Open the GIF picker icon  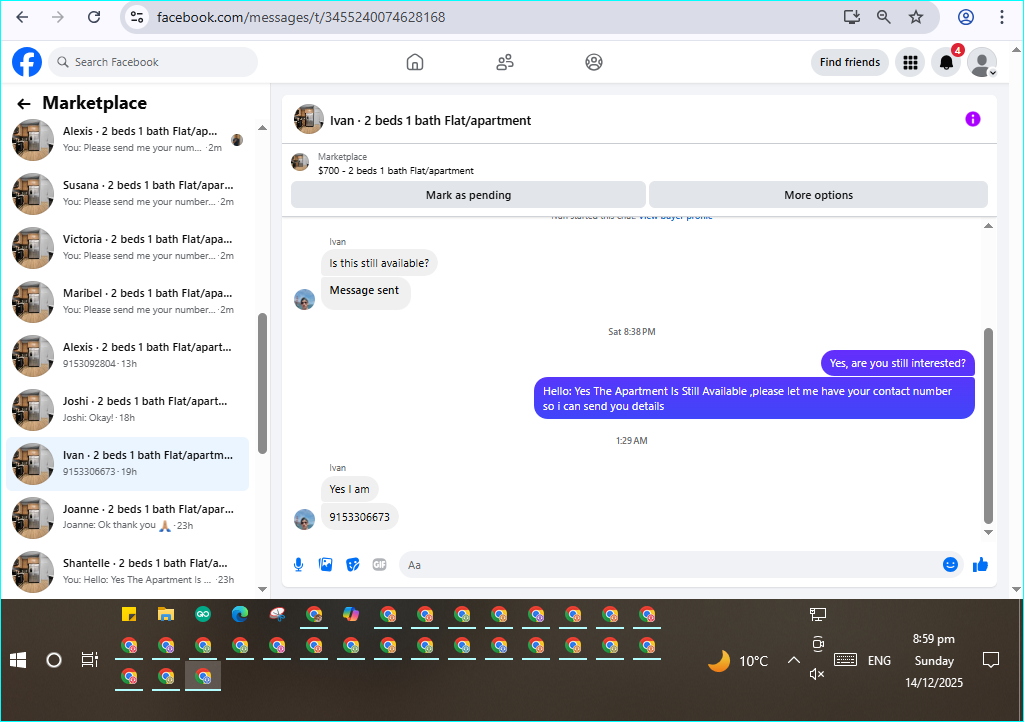click(x=379, y=565)
